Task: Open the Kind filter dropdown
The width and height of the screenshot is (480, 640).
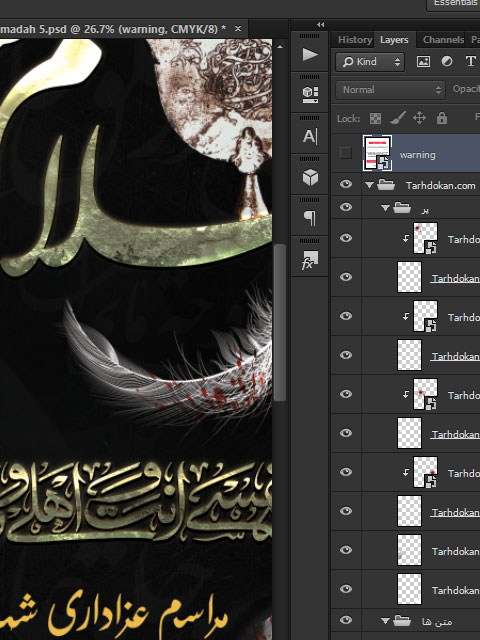Action: pos(370,62)
